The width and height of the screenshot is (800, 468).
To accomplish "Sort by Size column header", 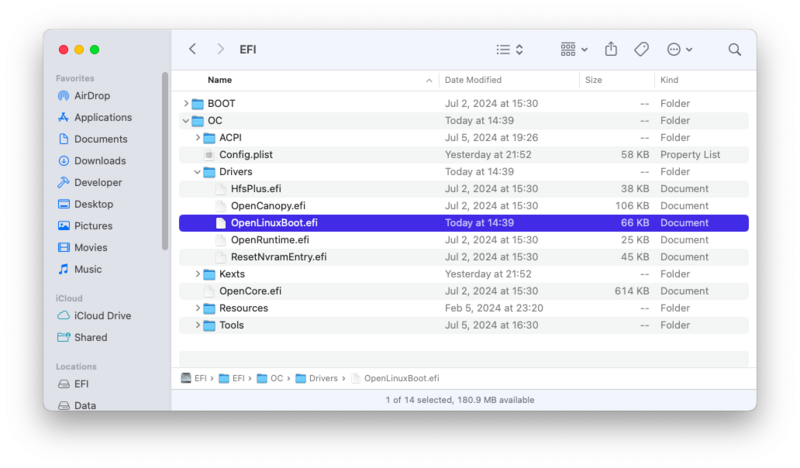I will (593, 80).
